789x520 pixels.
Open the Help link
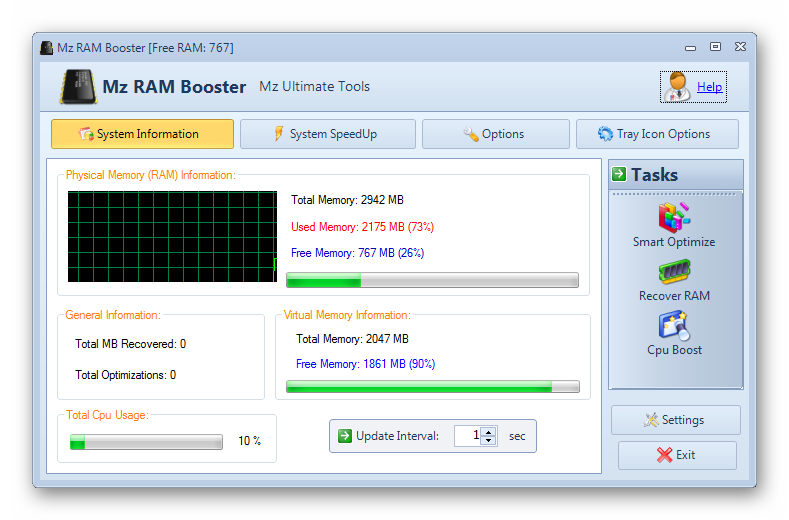(x=709, y=87)
